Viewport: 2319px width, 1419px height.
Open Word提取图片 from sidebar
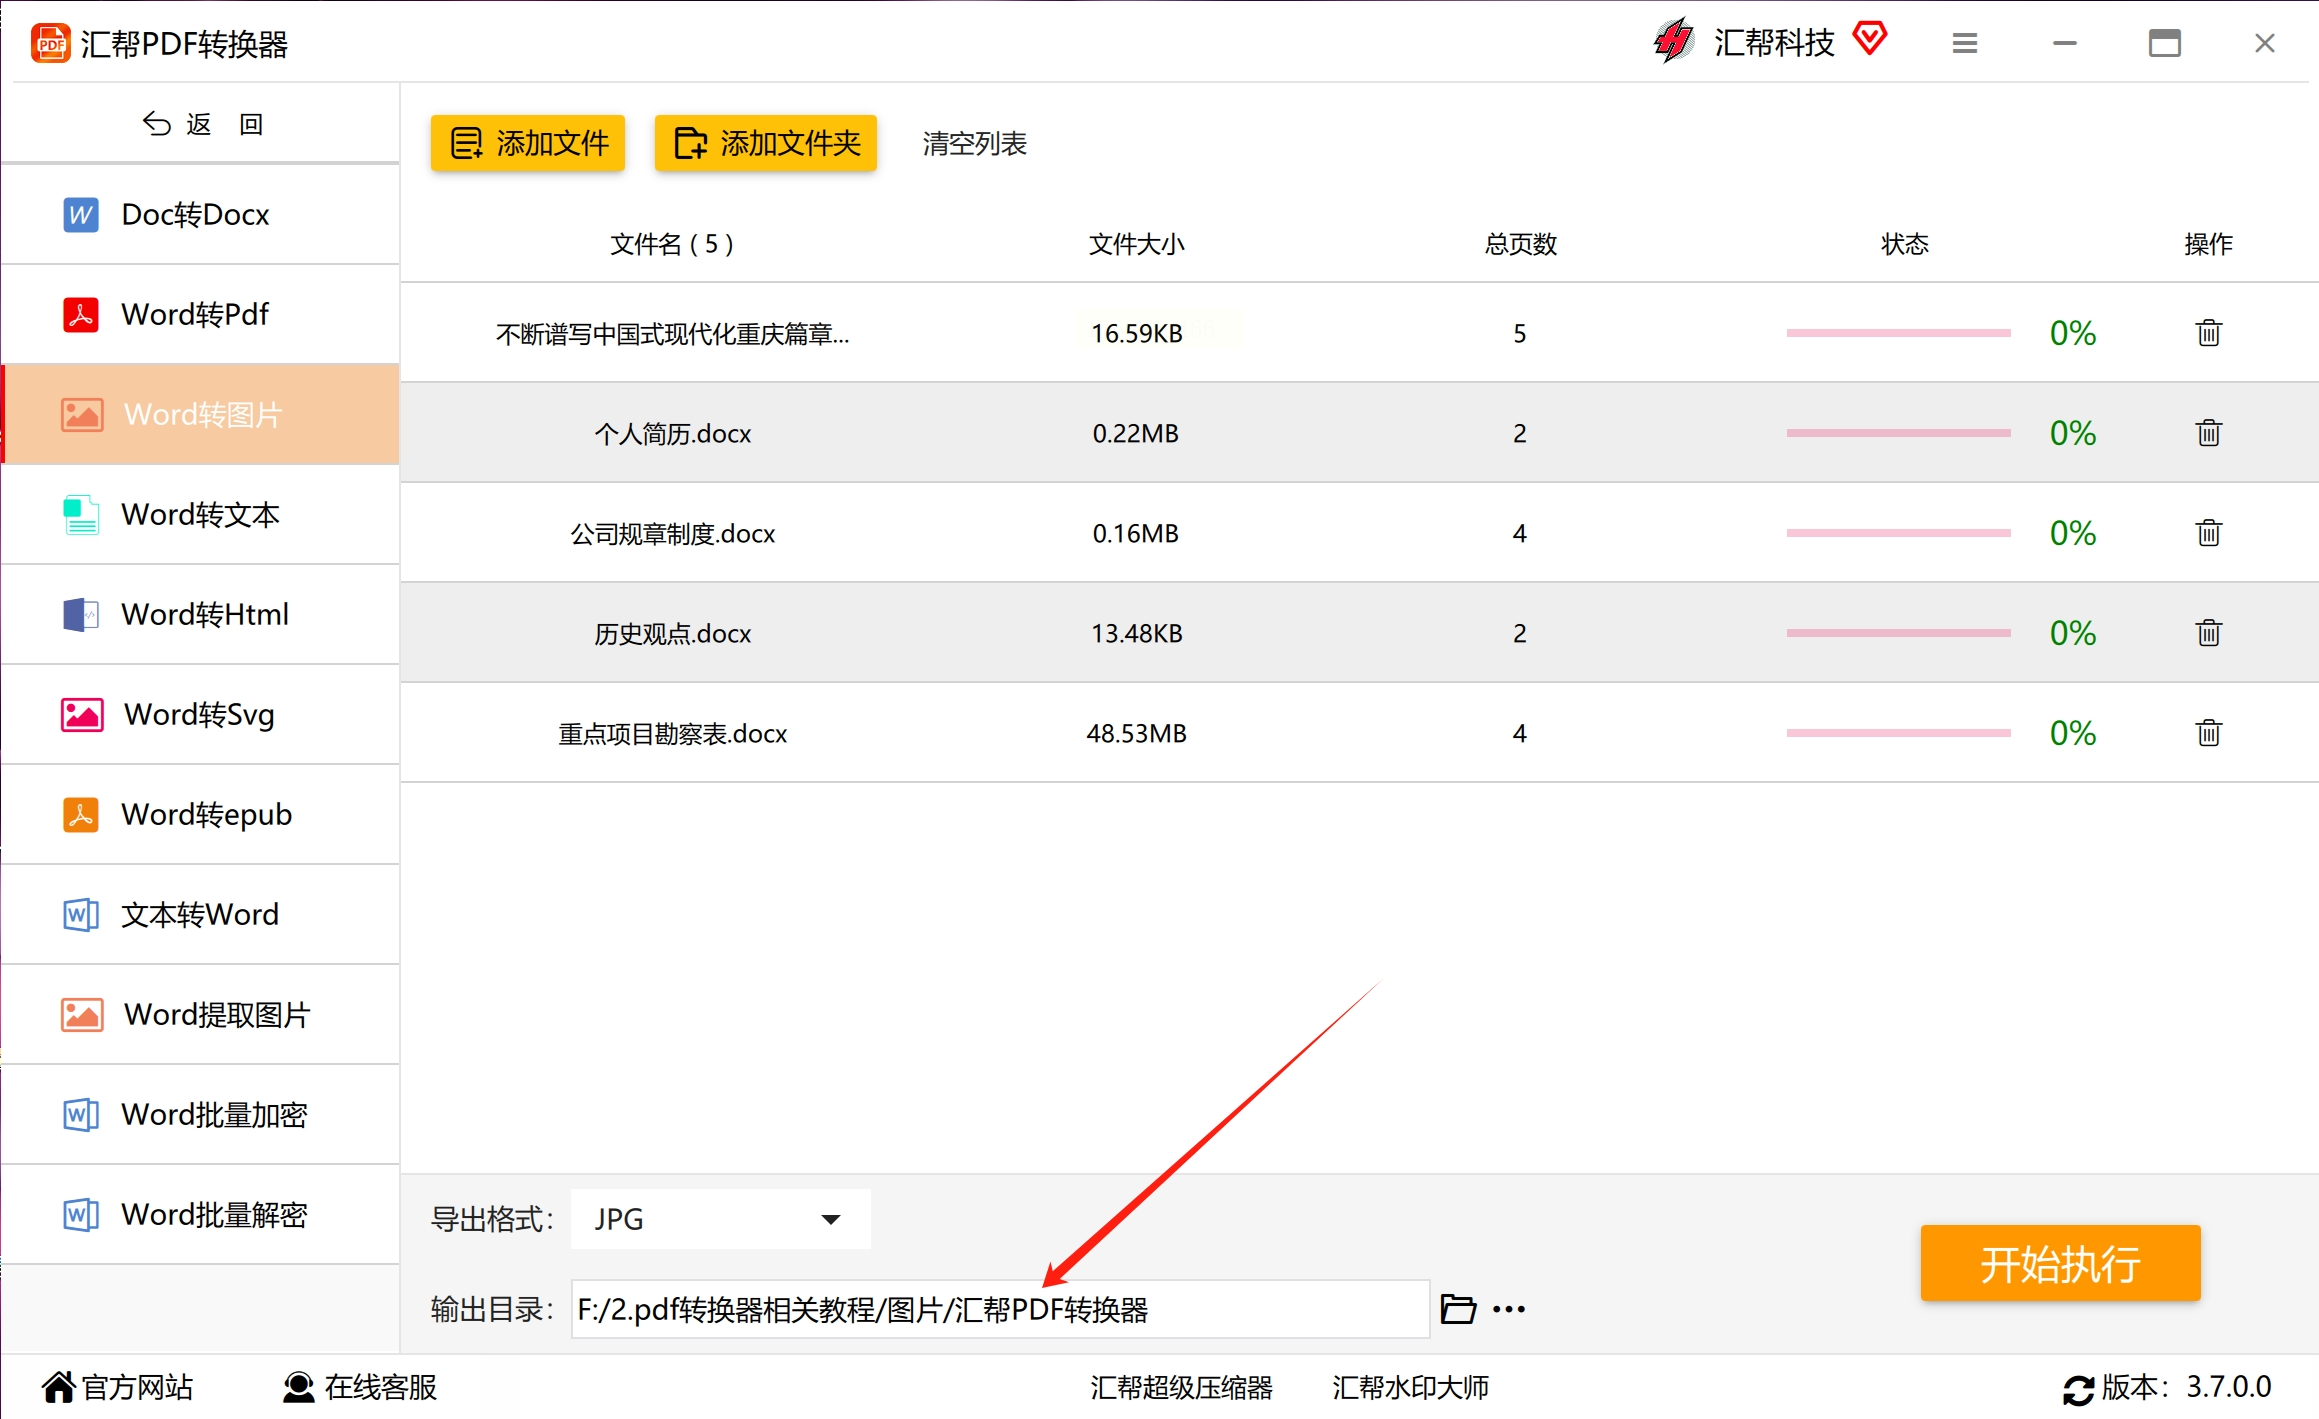216,1014
